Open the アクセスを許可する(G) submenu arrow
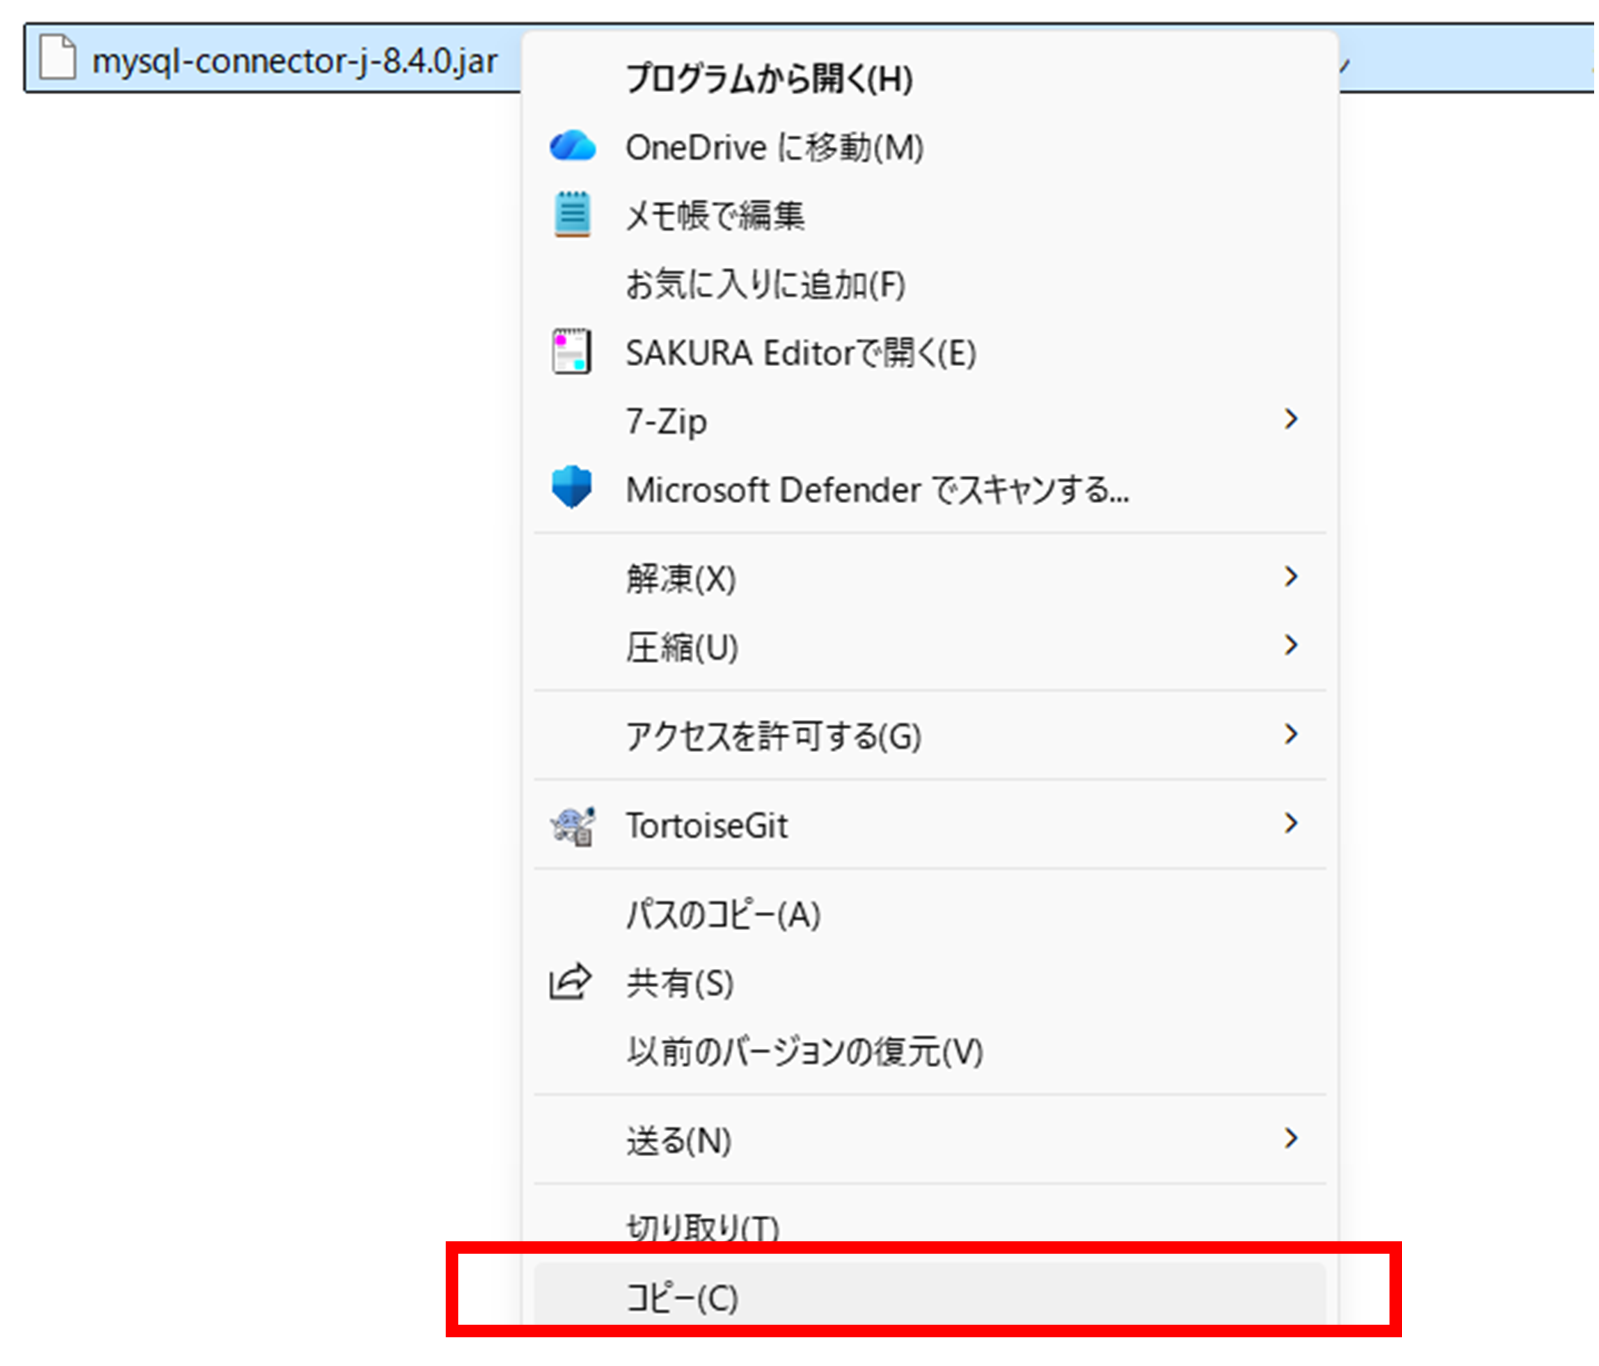The width and height of the screenshot is (1599, 1366). [1290, 735]
